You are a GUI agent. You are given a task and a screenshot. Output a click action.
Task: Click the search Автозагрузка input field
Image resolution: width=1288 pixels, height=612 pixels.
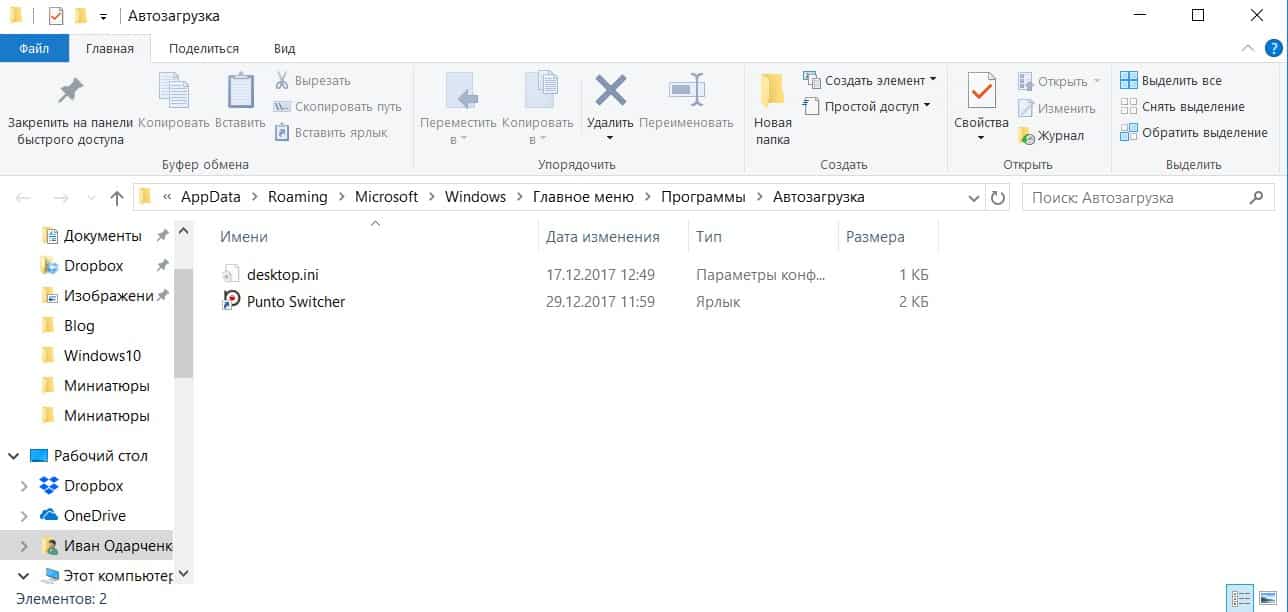(x=1135, y=198)
